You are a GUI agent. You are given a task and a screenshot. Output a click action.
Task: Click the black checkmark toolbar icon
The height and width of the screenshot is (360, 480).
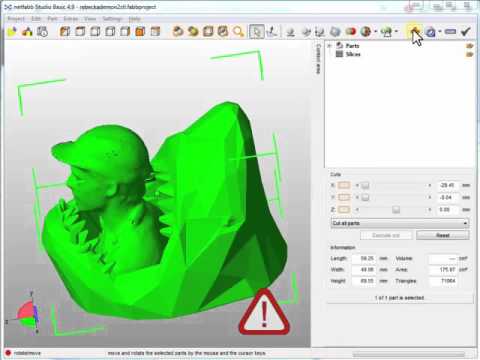tap(466, 32)
